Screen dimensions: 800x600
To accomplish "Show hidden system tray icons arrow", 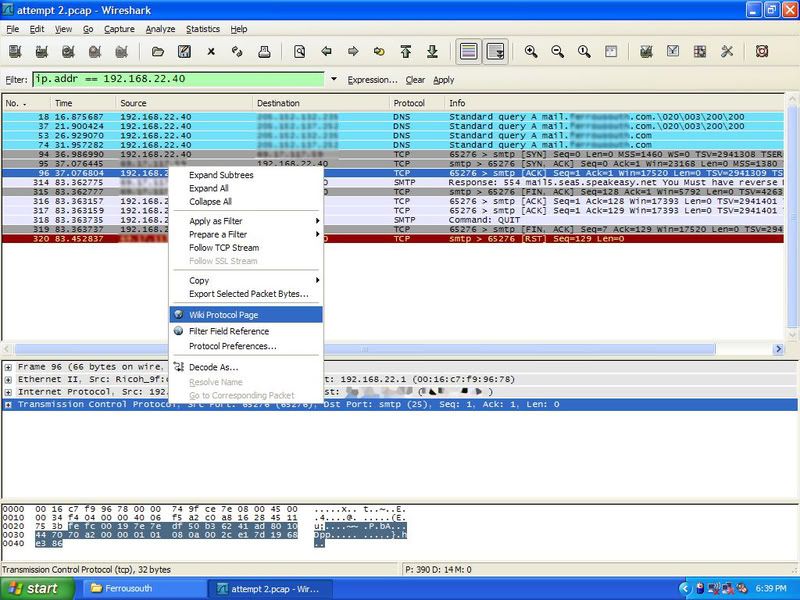I will (685, 588).
